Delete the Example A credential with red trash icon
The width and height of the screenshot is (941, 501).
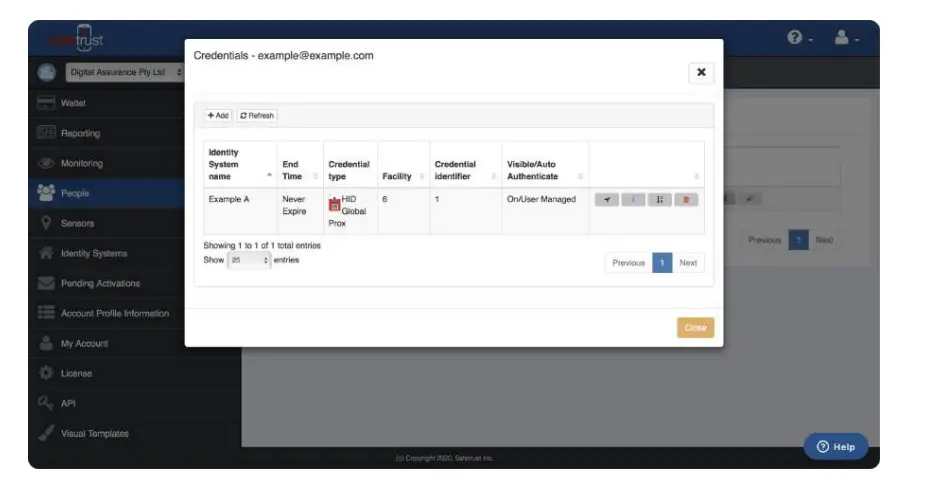coord(686,200)
